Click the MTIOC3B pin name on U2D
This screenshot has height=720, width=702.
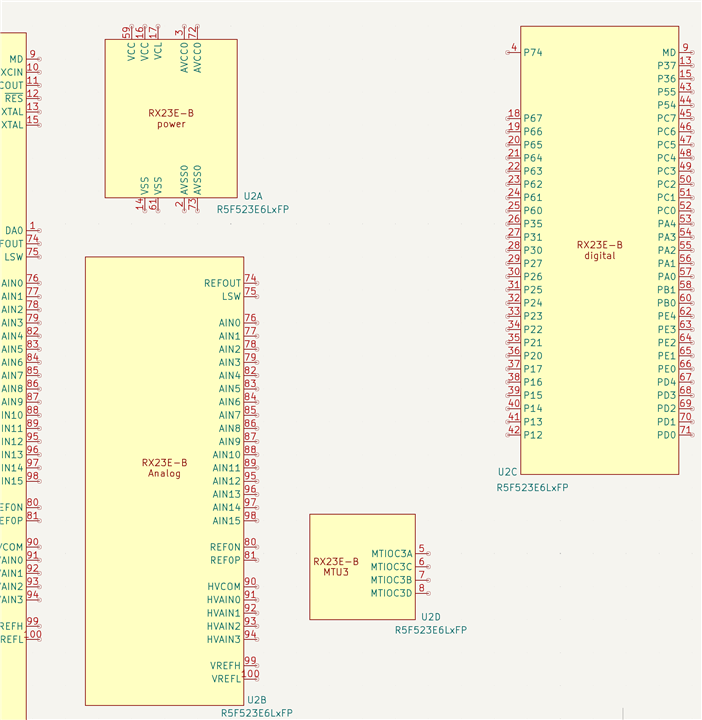392,580
